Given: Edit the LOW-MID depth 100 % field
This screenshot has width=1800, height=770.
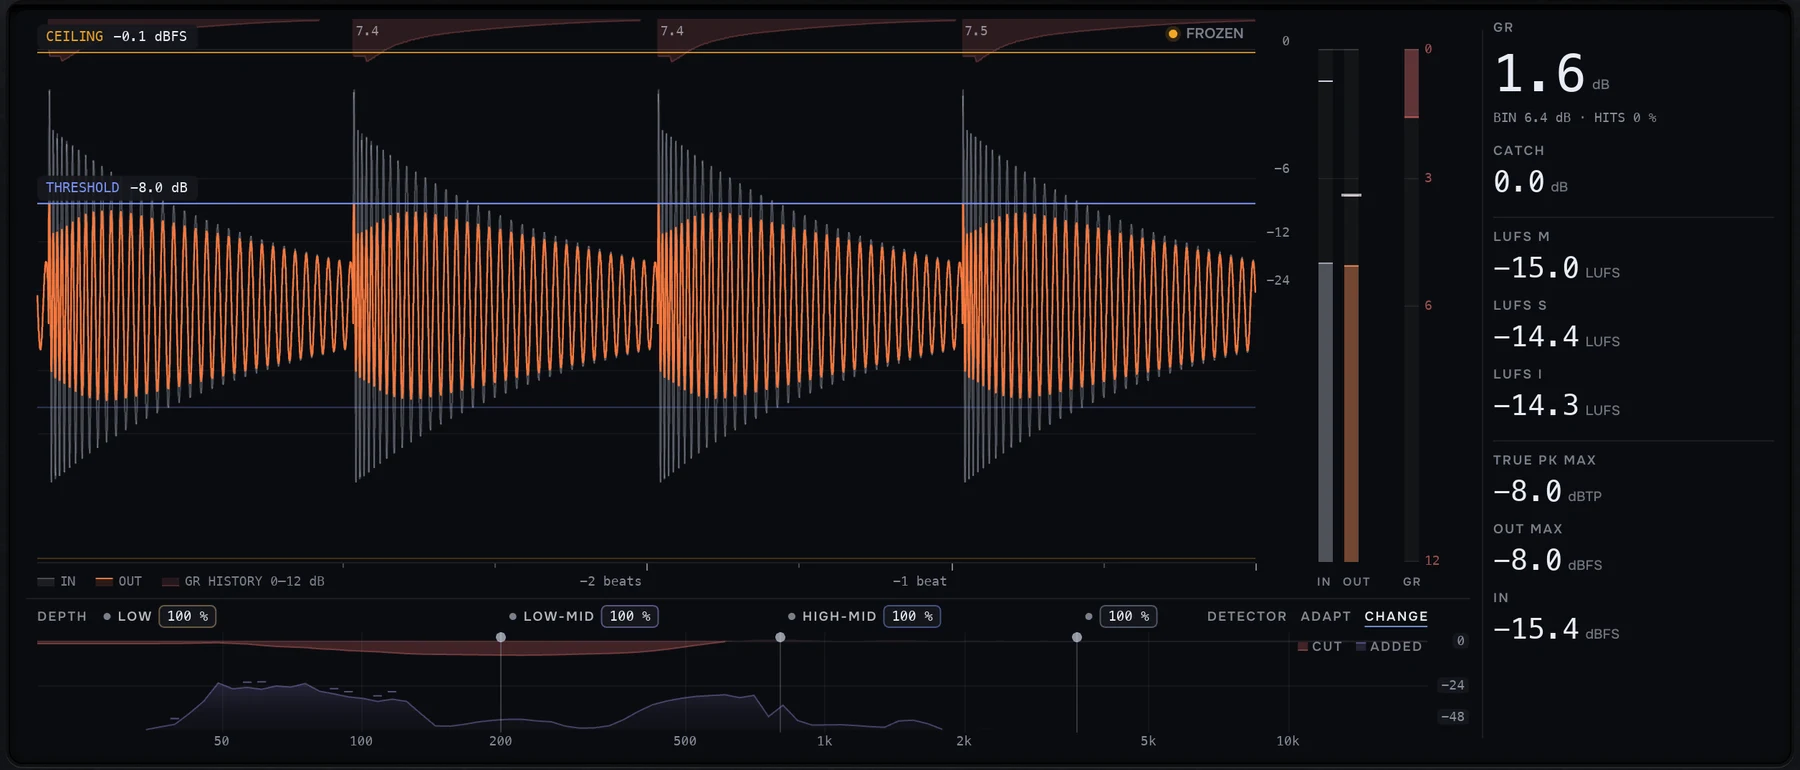Looking at the screenshot, I should tap(630, 617).
